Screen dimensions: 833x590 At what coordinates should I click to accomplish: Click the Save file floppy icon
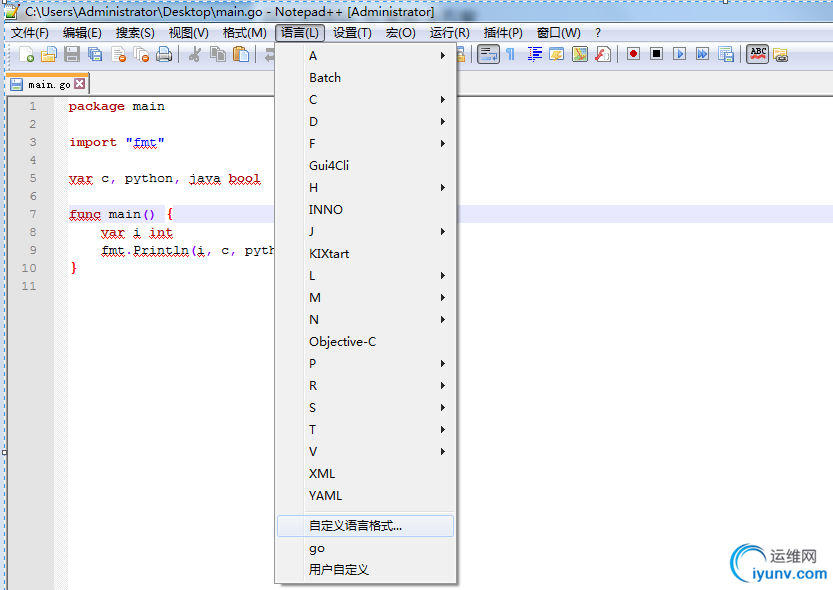[x=72, y=54]
